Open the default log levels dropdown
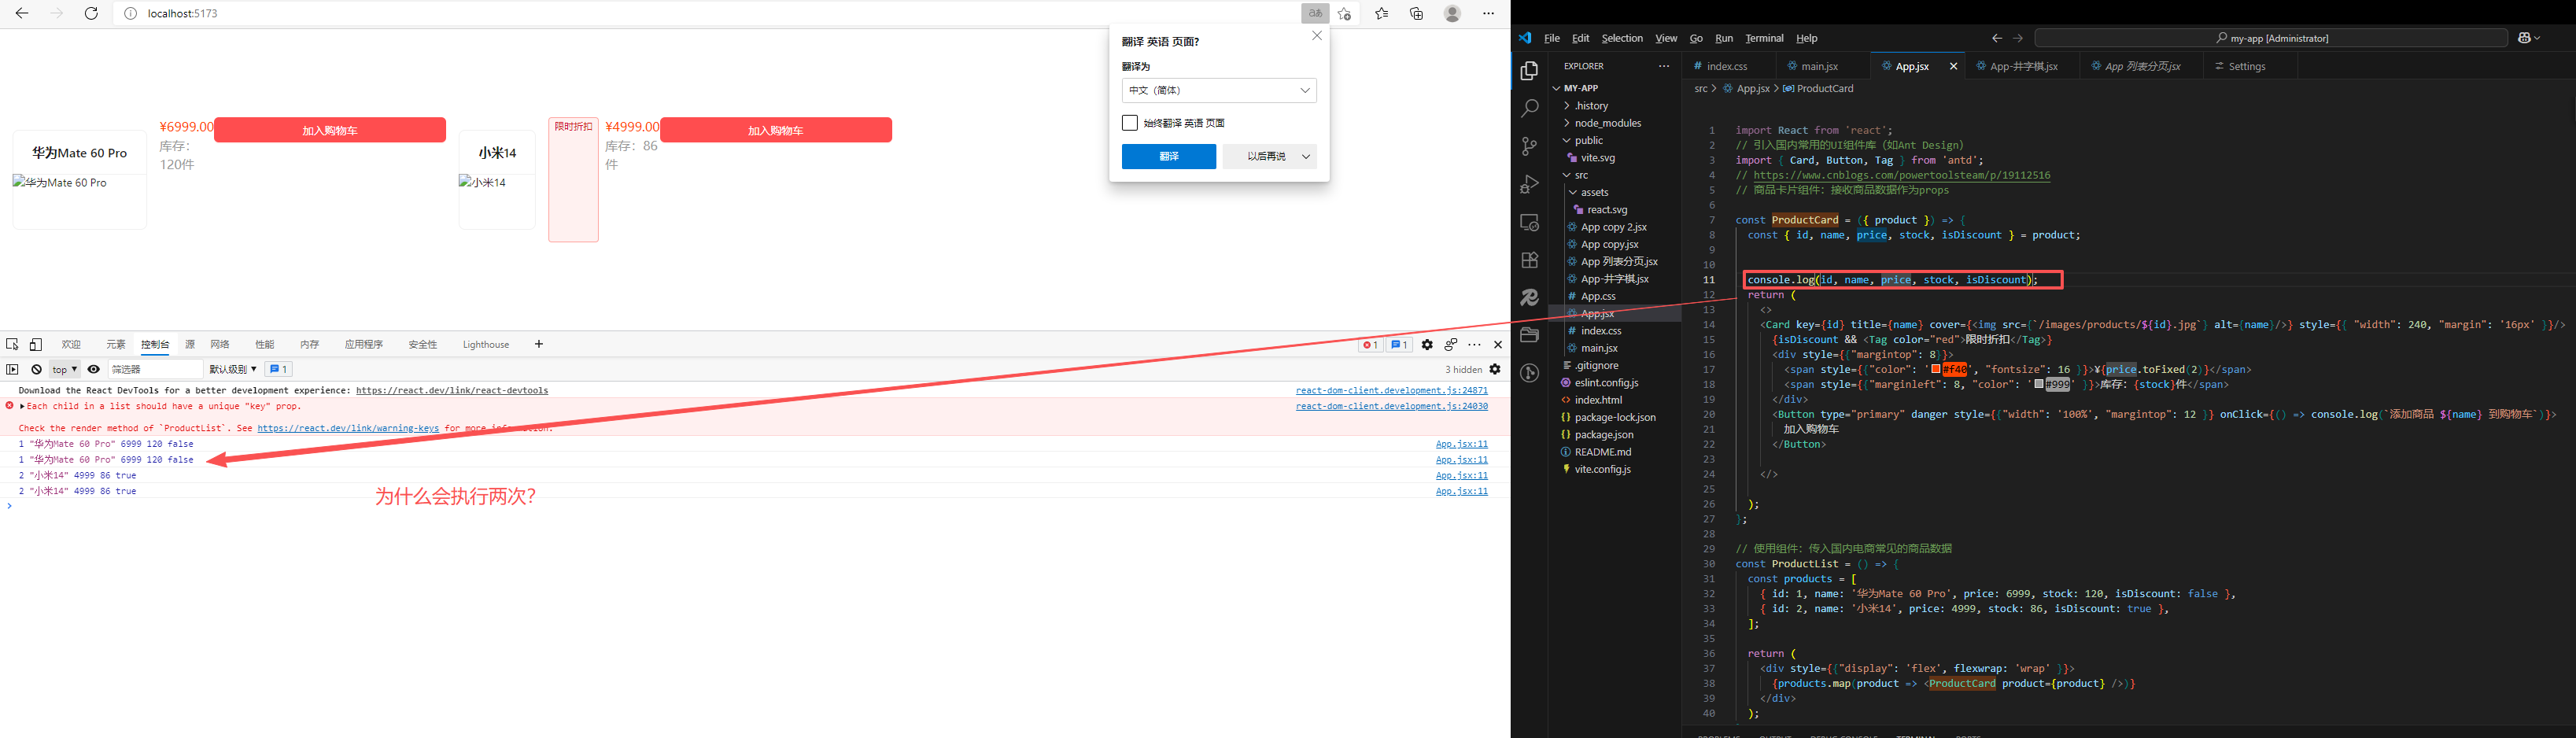The width and height of the screenshot is (2576, 738). (x=233, y=369)
